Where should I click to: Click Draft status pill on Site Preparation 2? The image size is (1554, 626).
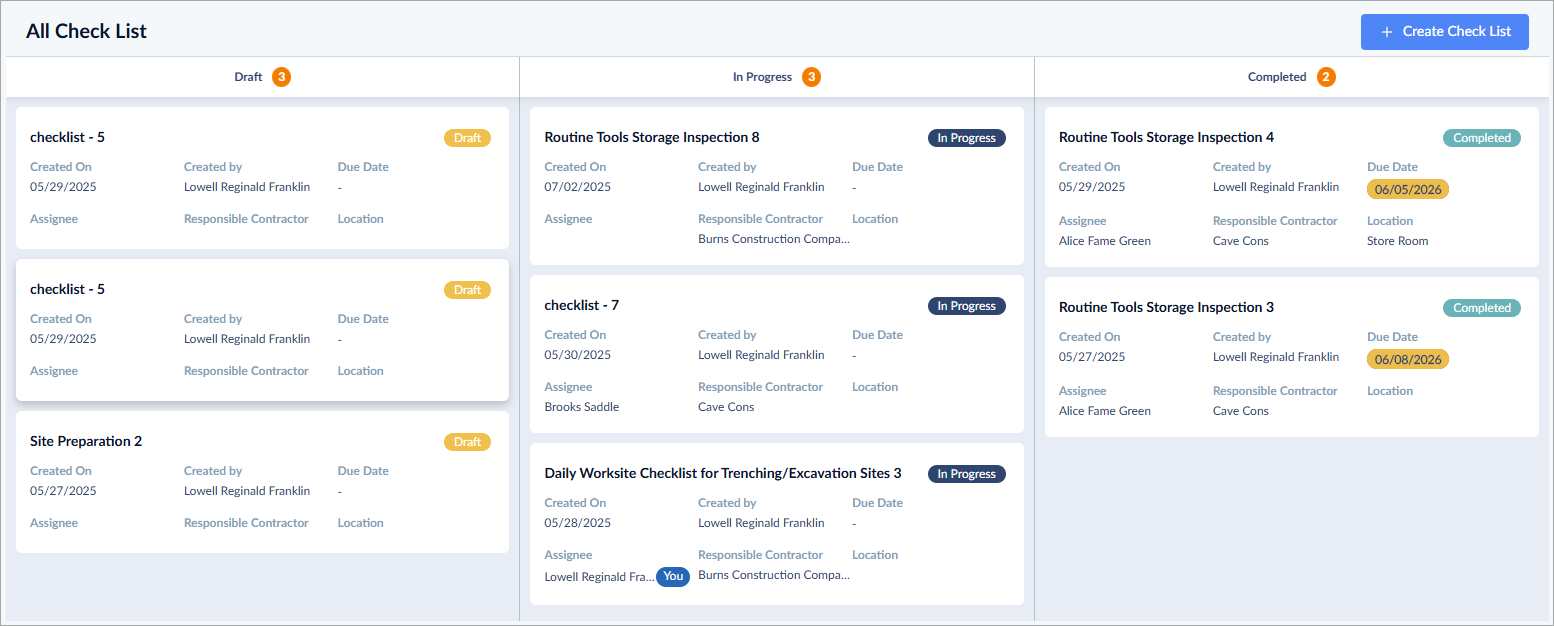[467, 442]
